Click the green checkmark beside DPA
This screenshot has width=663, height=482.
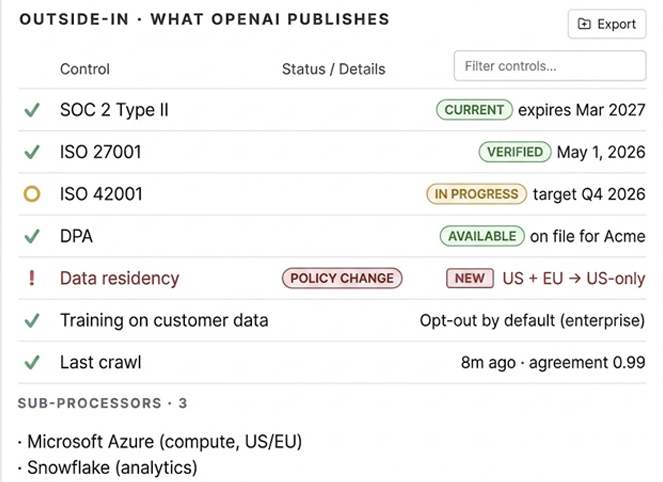pos(32,236)
